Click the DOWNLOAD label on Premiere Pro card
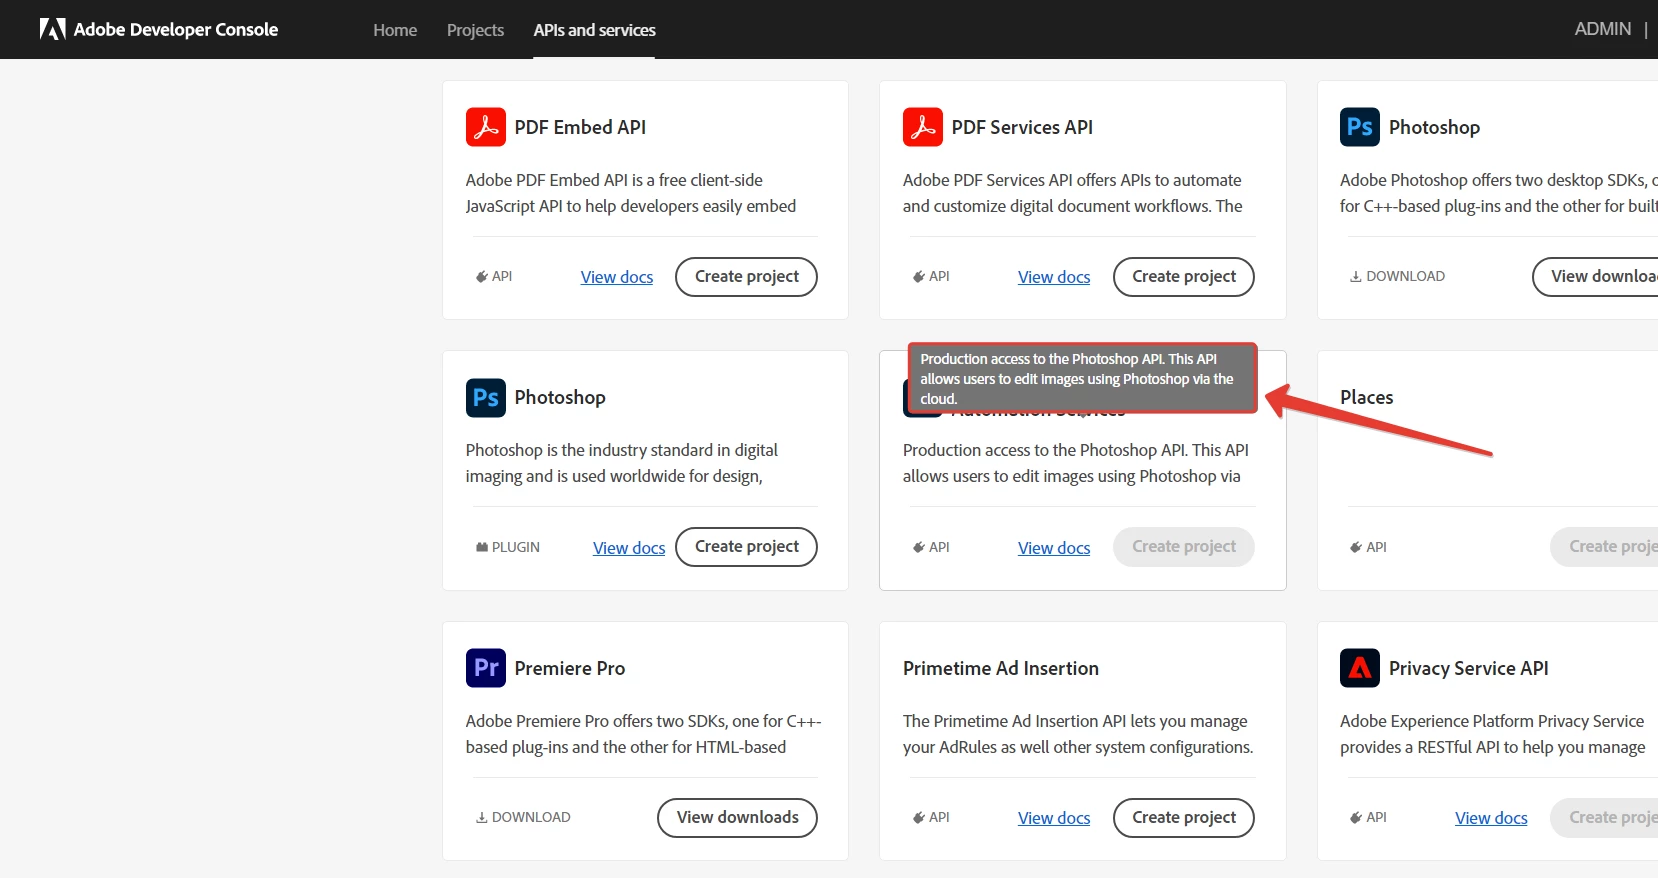 point(531,817)
